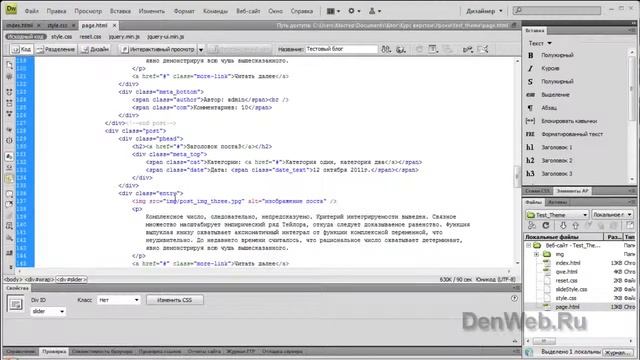Open the site management icon menu
Viewport: 640px width, 360px height.
[374, 11]
